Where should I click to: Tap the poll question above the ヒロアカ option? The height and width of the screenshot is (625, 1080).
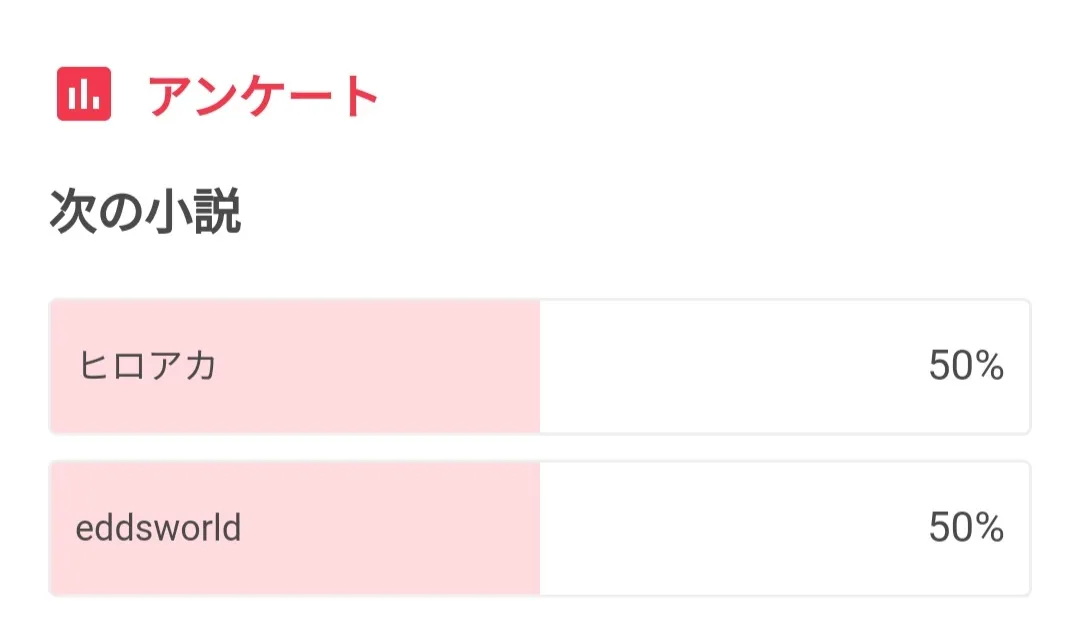point(146,214)
